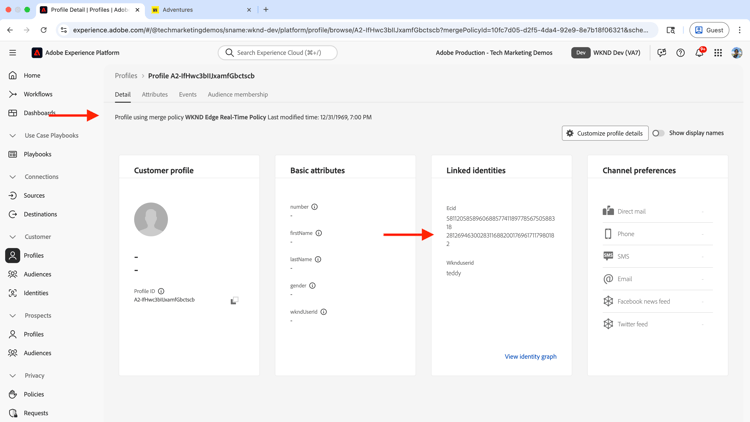Image resolution: width=750 pixels, height=422 pixels.
Task: Show info for gender attribute
Action: (312, 286)
